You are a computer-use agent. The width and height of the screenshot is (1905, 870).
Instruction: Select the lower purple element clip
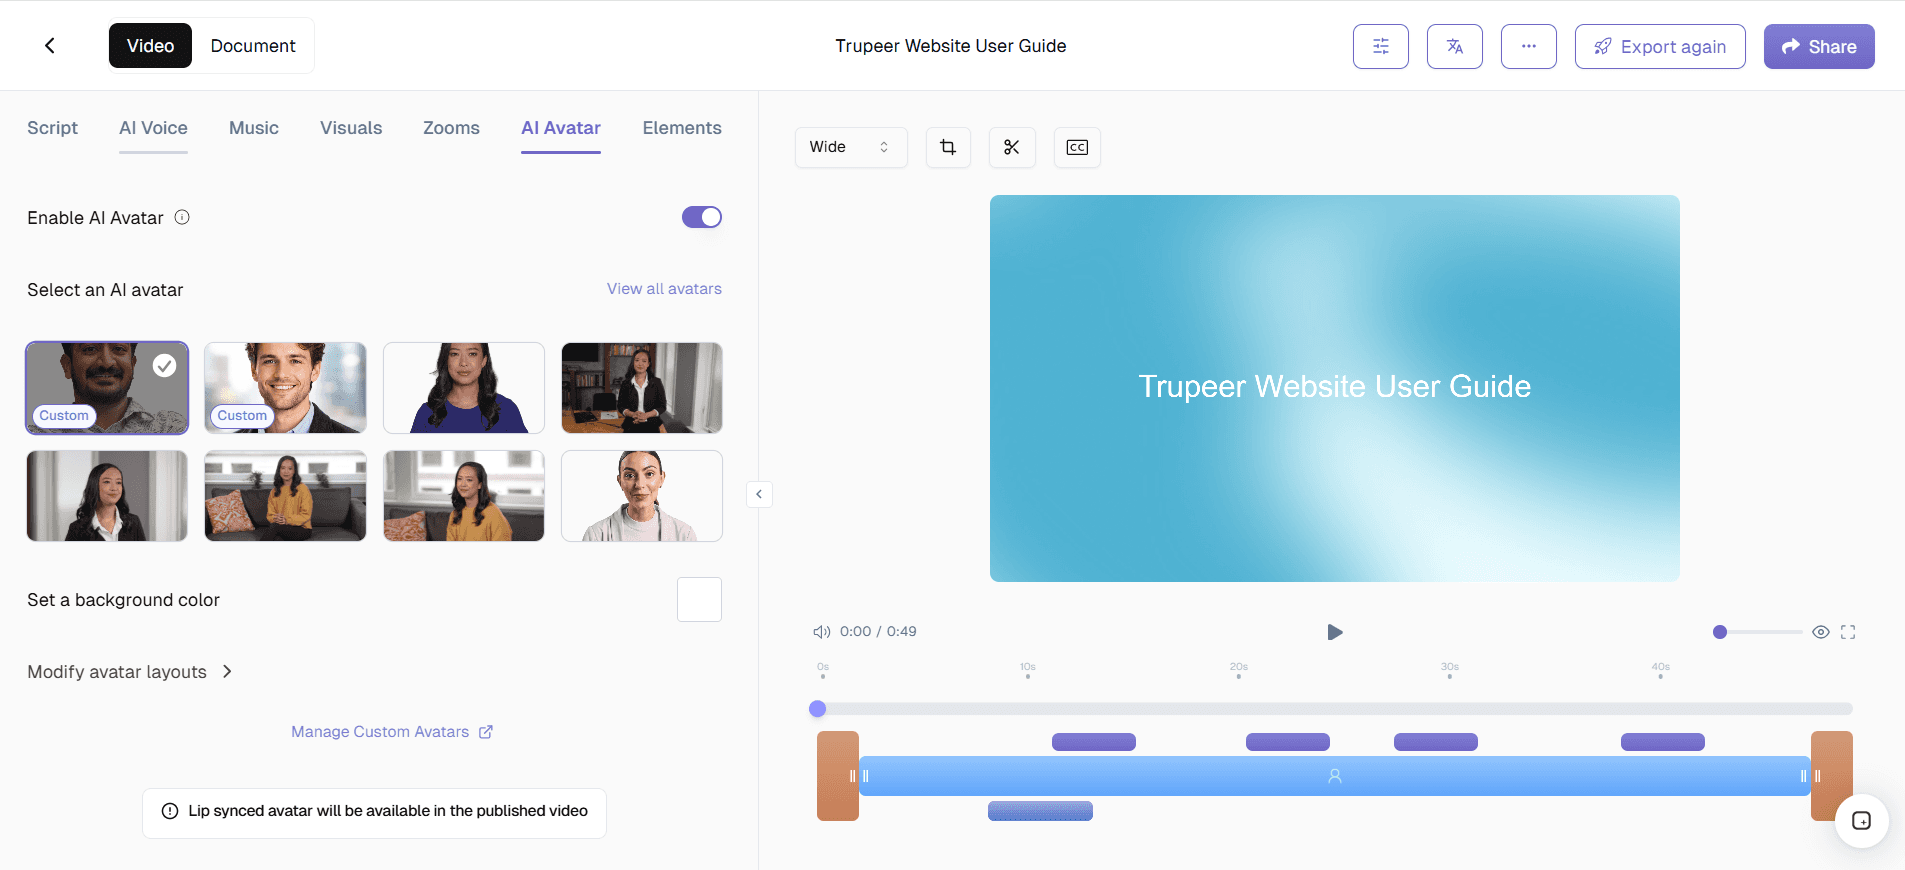click(1040, 811)
